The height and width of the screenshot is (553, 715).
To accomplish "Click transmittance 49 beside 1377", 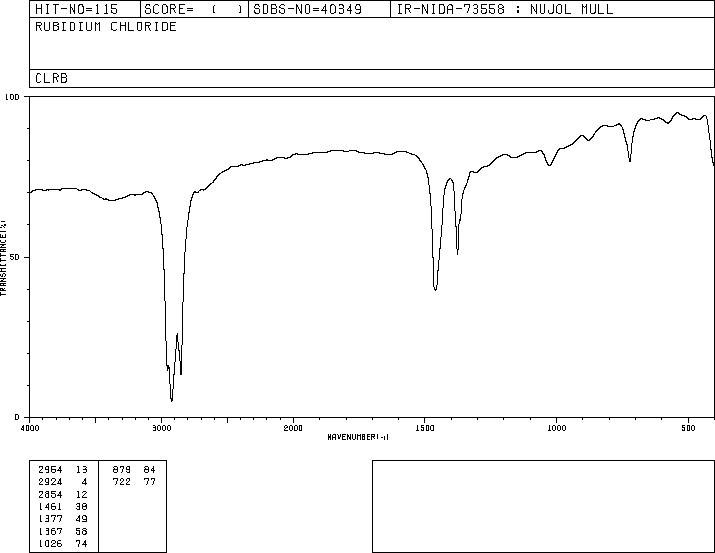I will click(x=82, y=519).
